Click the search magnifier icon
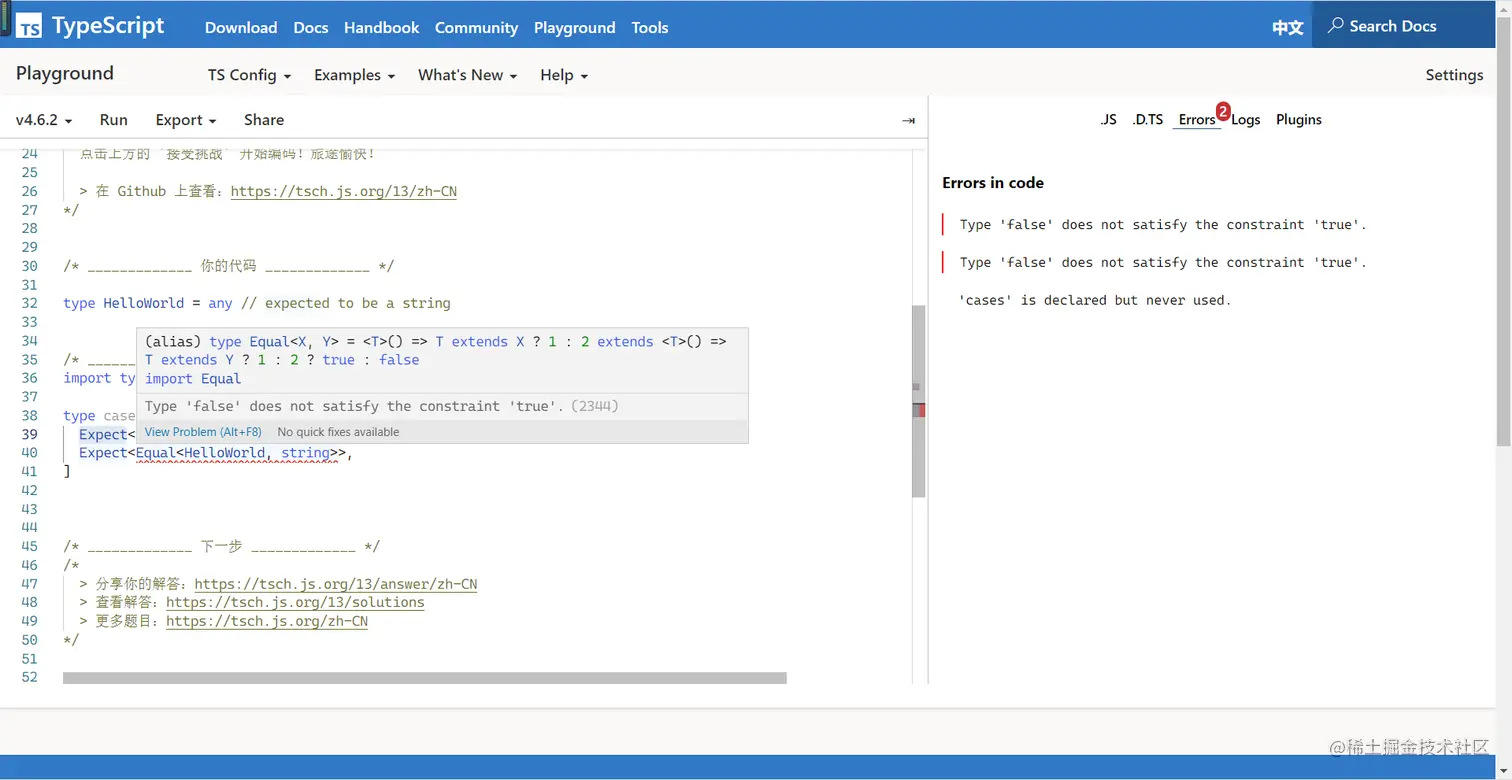1512x780 pixels. pyautogui.click(x=1335, y=26)
